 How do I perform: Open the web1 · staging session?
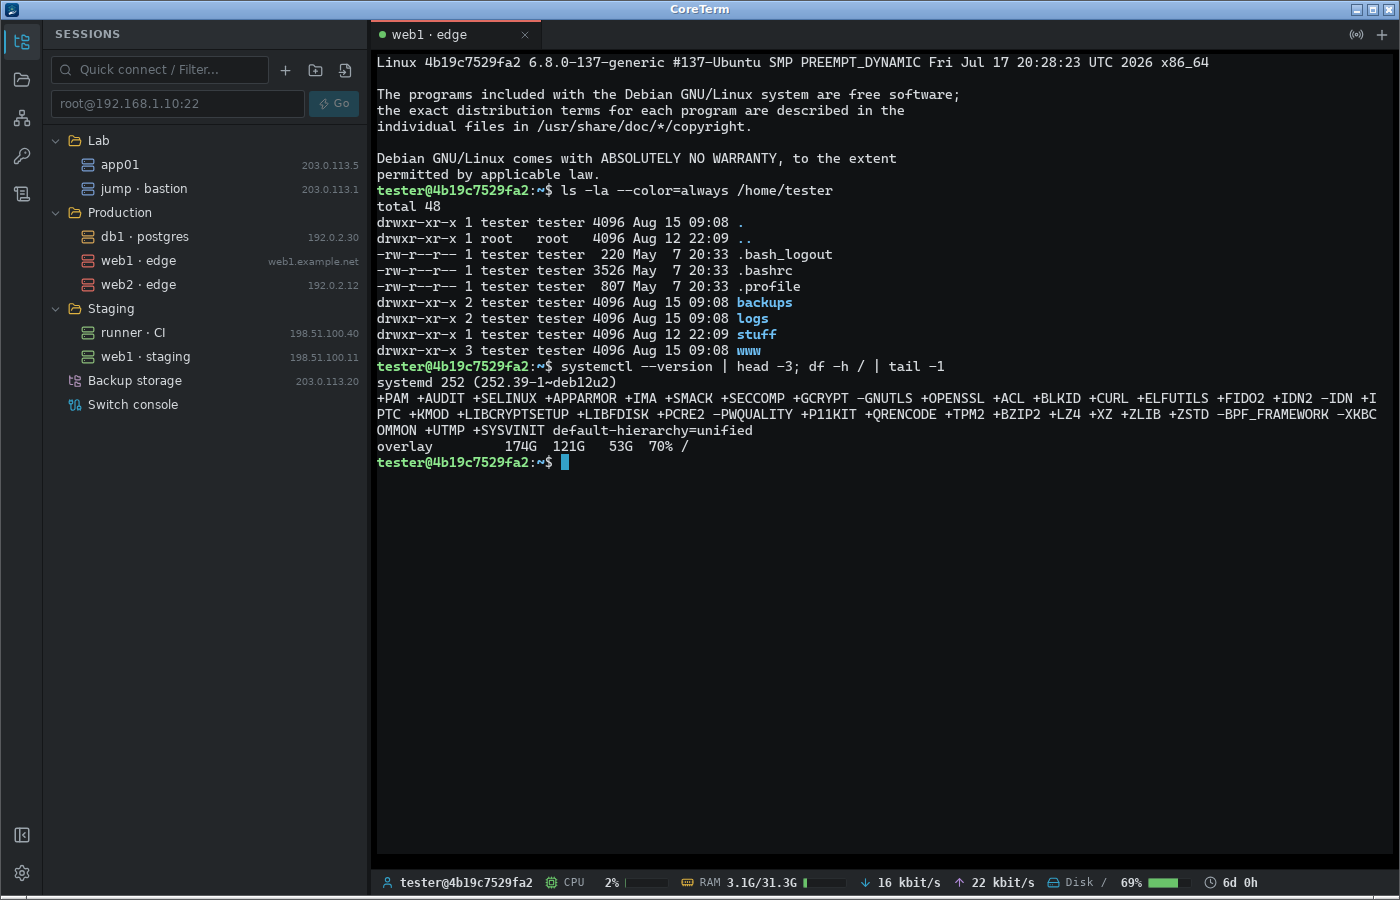(205, 357)
